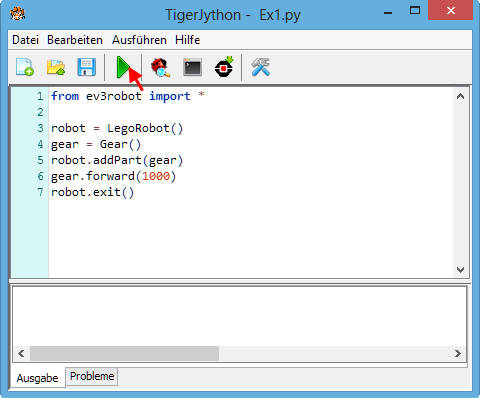Minimize the TigerJython window

point(388,13)
